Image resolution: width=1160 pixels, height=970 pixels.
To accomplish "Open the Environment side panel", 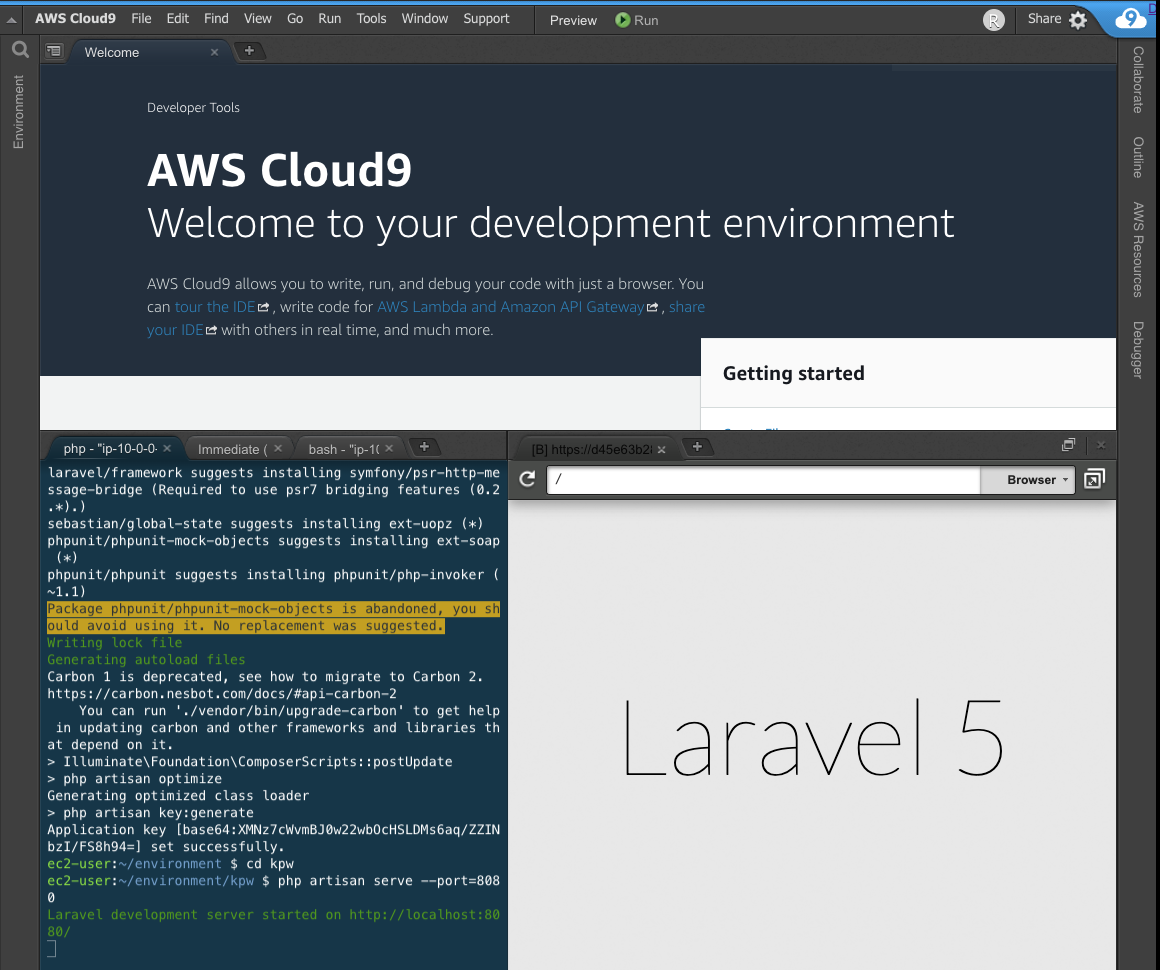I will pyautogui.click(x=19, y=112).
